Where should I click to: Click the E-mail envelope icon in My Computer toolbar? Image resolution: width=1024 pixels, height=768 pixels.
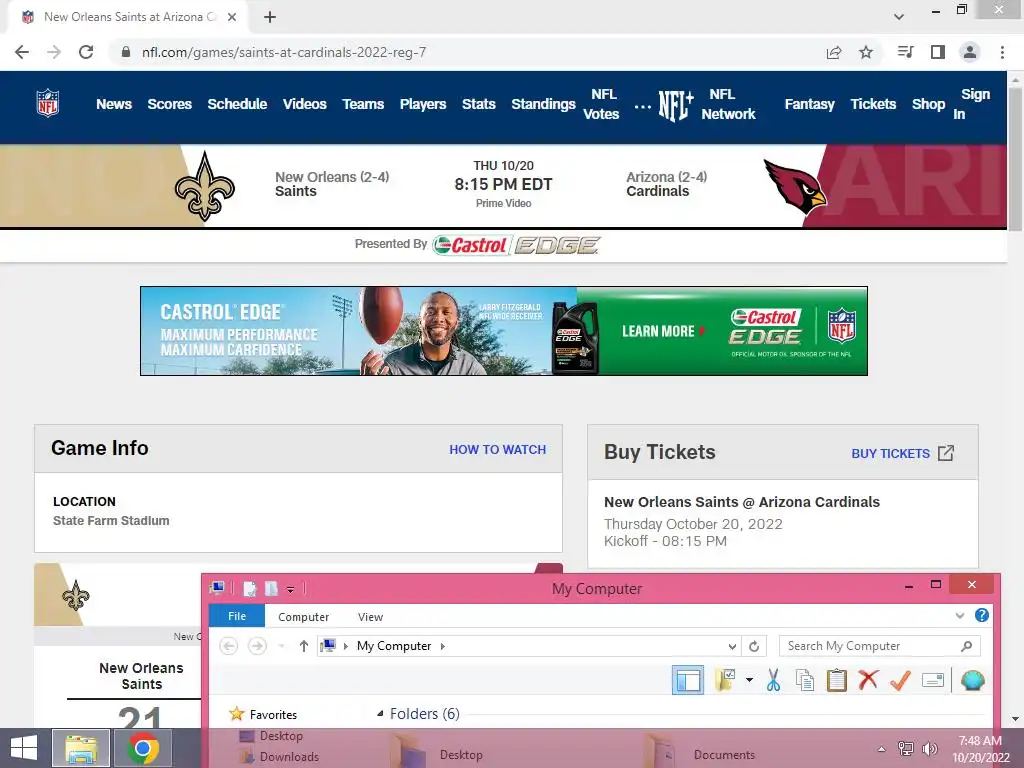(933, 680)
